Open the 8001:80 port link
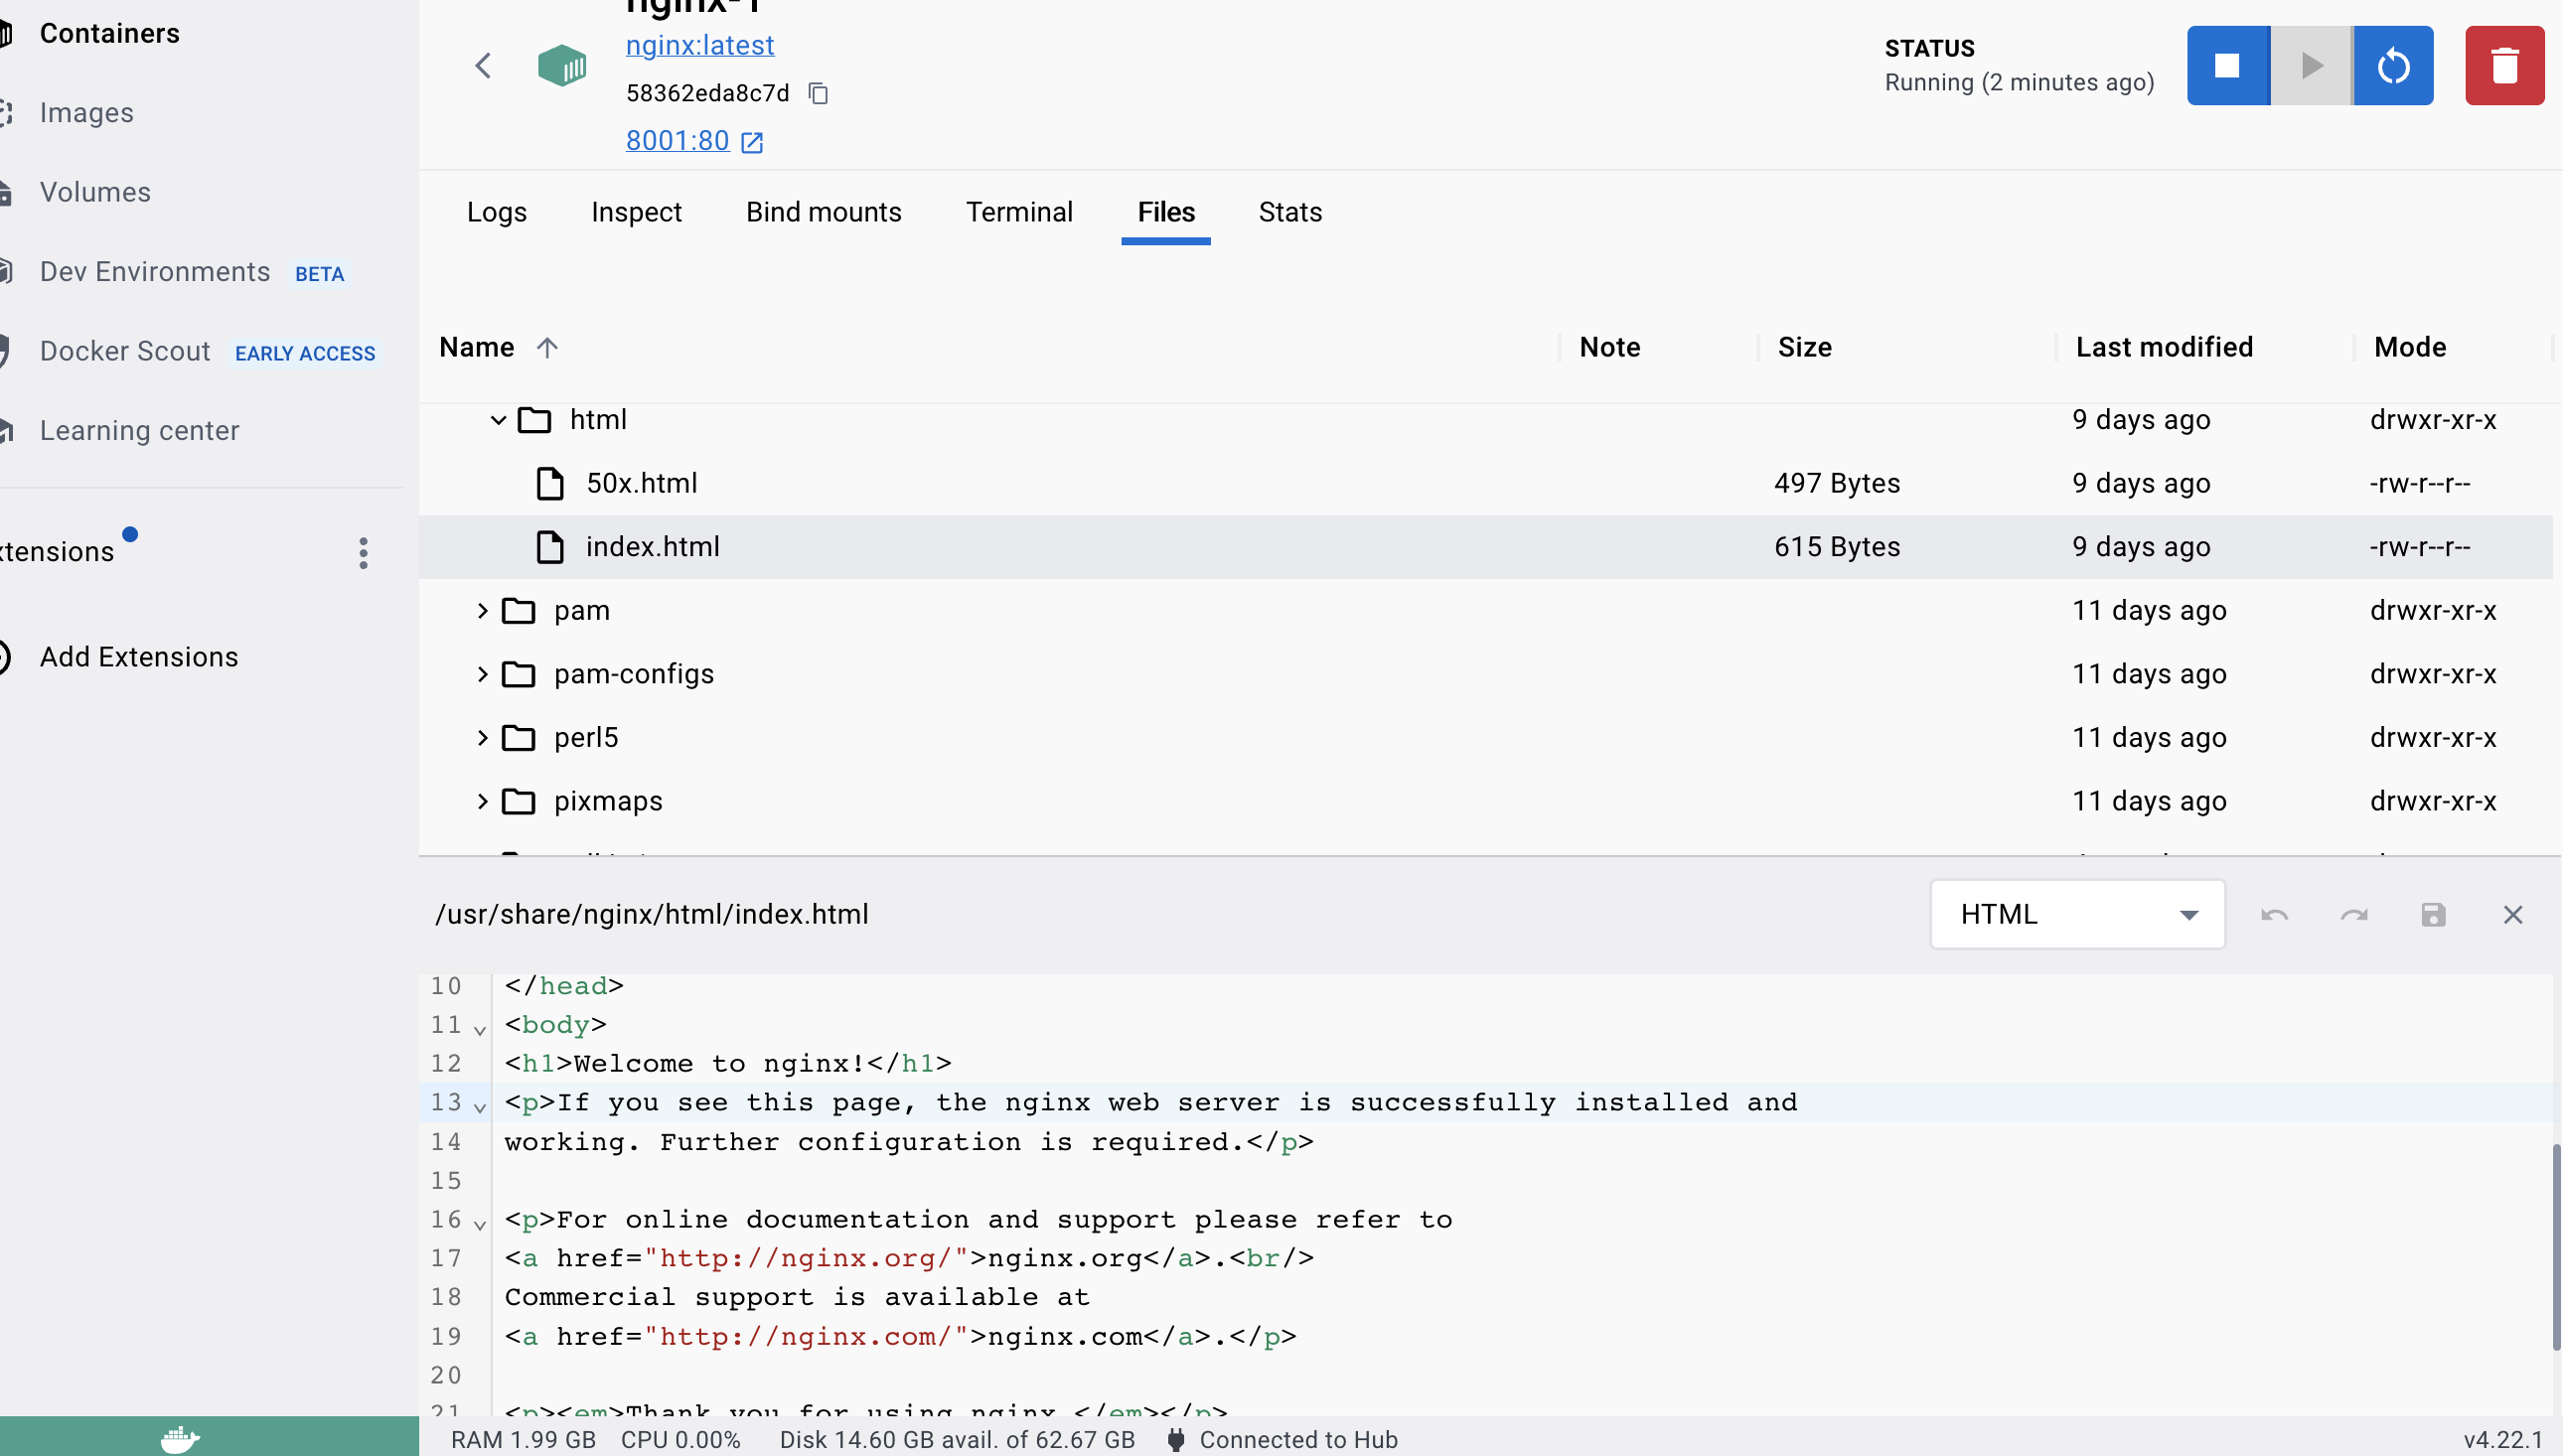2563x1456 pixels. point(677,141)
